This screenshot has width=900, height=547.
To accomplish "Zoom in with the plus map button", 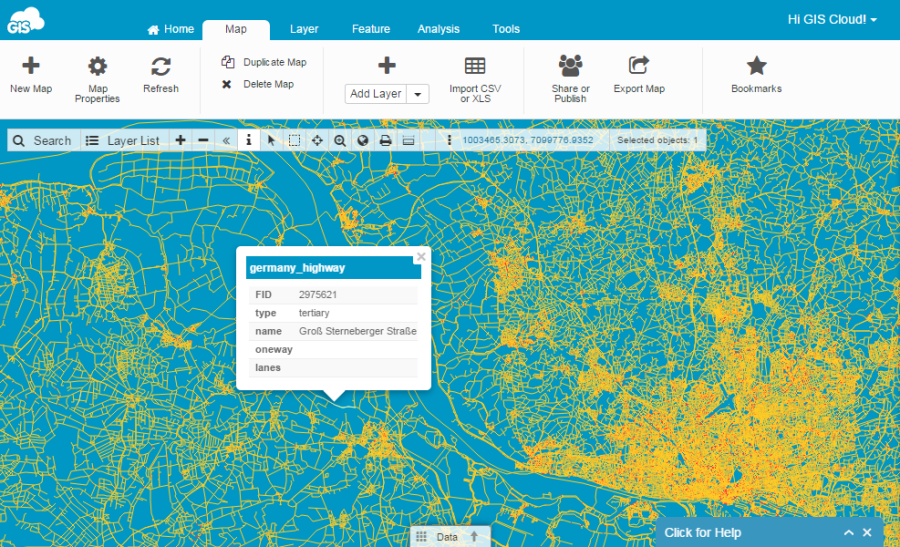I will click(180, 141).
